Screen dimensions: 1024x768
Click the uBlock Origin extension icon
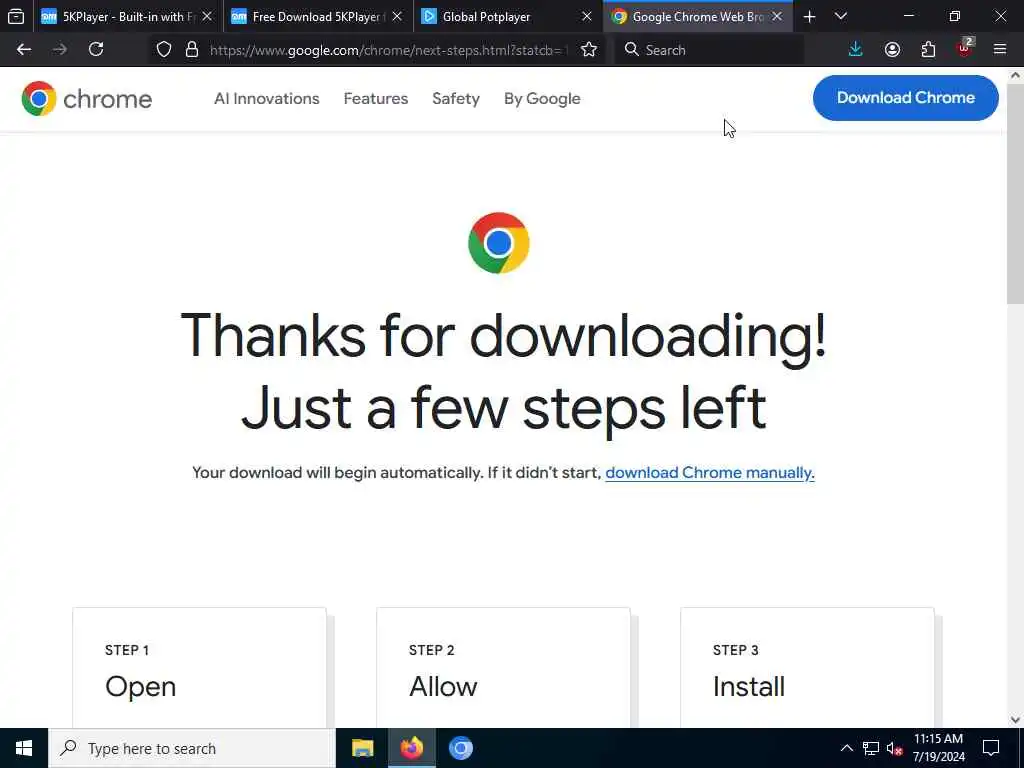(x=965, y=48)
